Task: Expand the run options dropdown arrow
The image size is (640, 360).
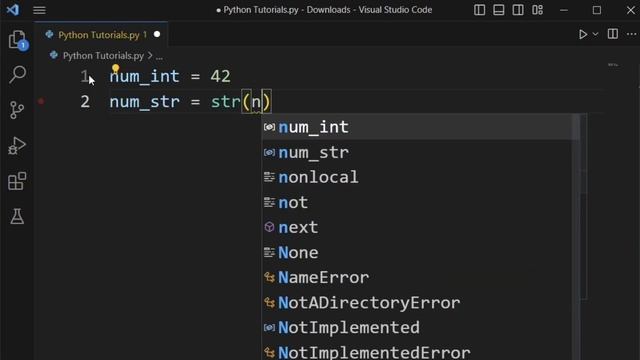Action: 595,34
